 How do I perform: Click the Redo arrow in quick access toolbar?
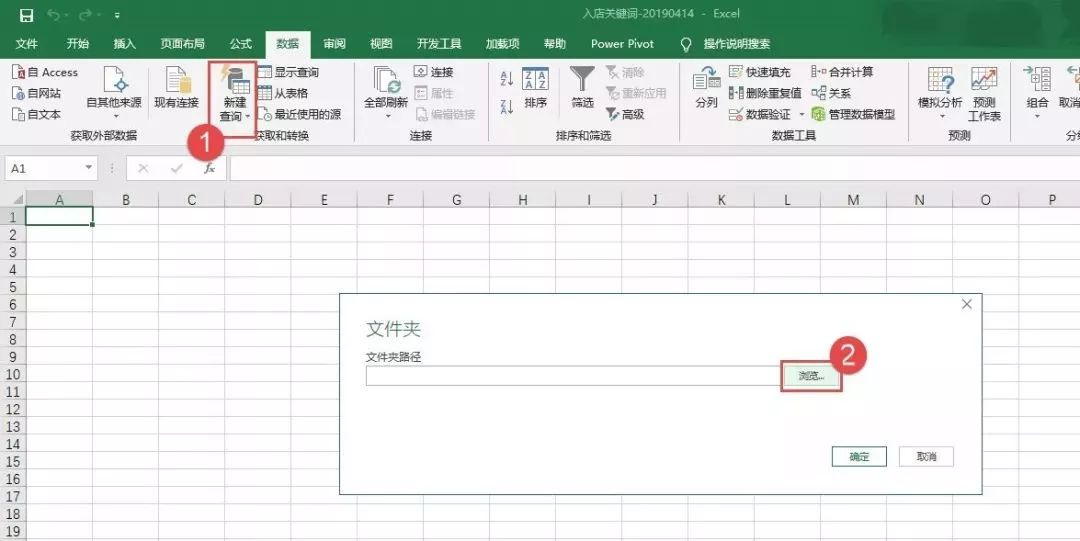pos(85,15)
